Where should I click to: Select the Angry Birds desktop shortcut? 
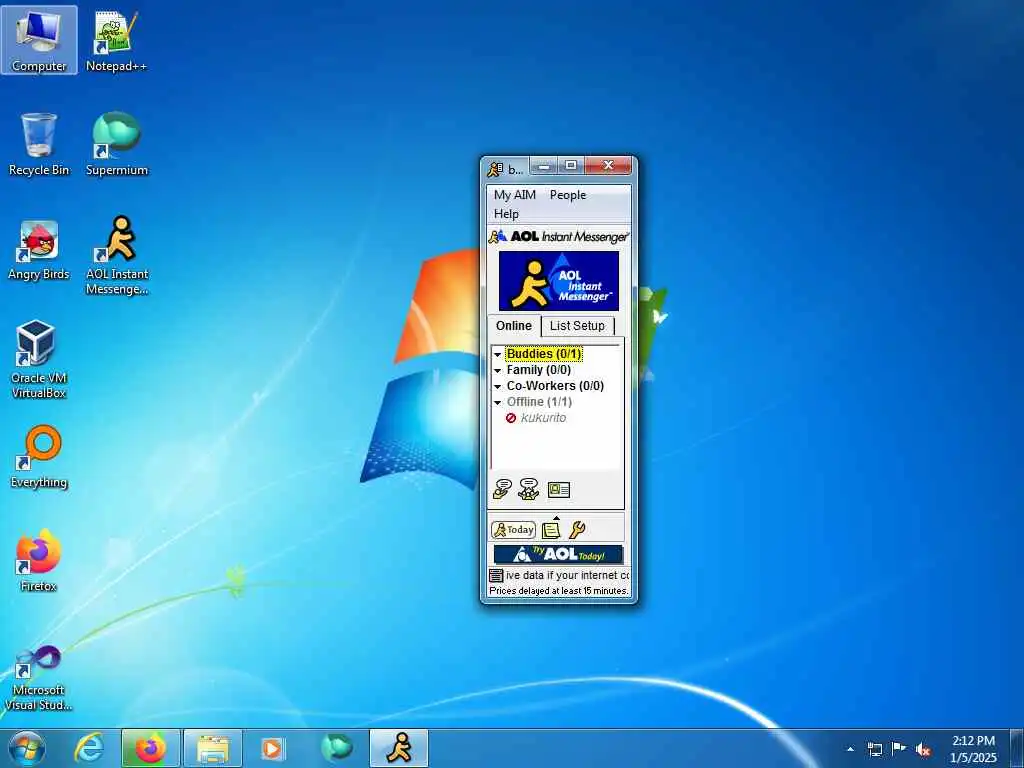tap(39, 250)
